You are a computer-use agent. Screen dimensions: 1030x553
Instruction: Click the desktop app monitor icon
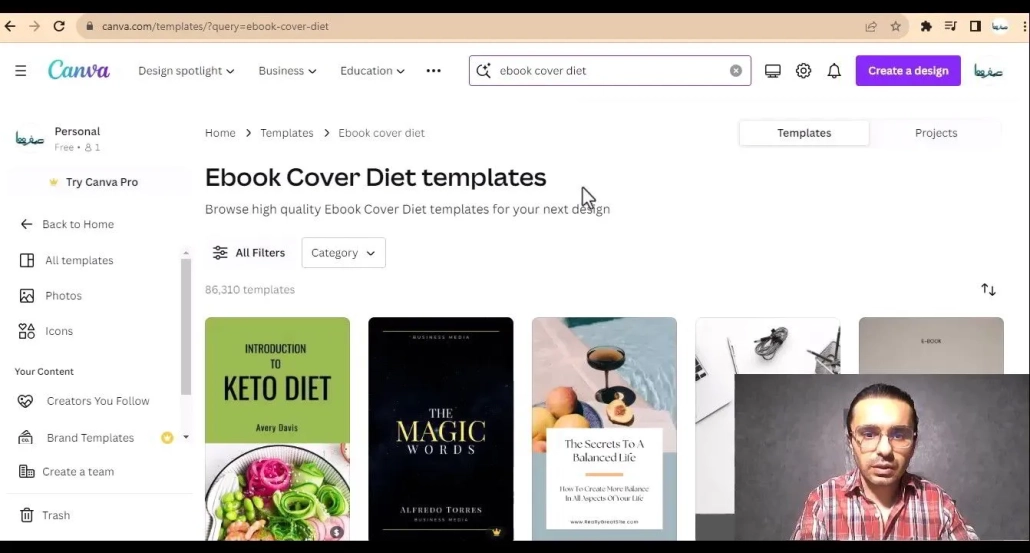tap(772, 71)
